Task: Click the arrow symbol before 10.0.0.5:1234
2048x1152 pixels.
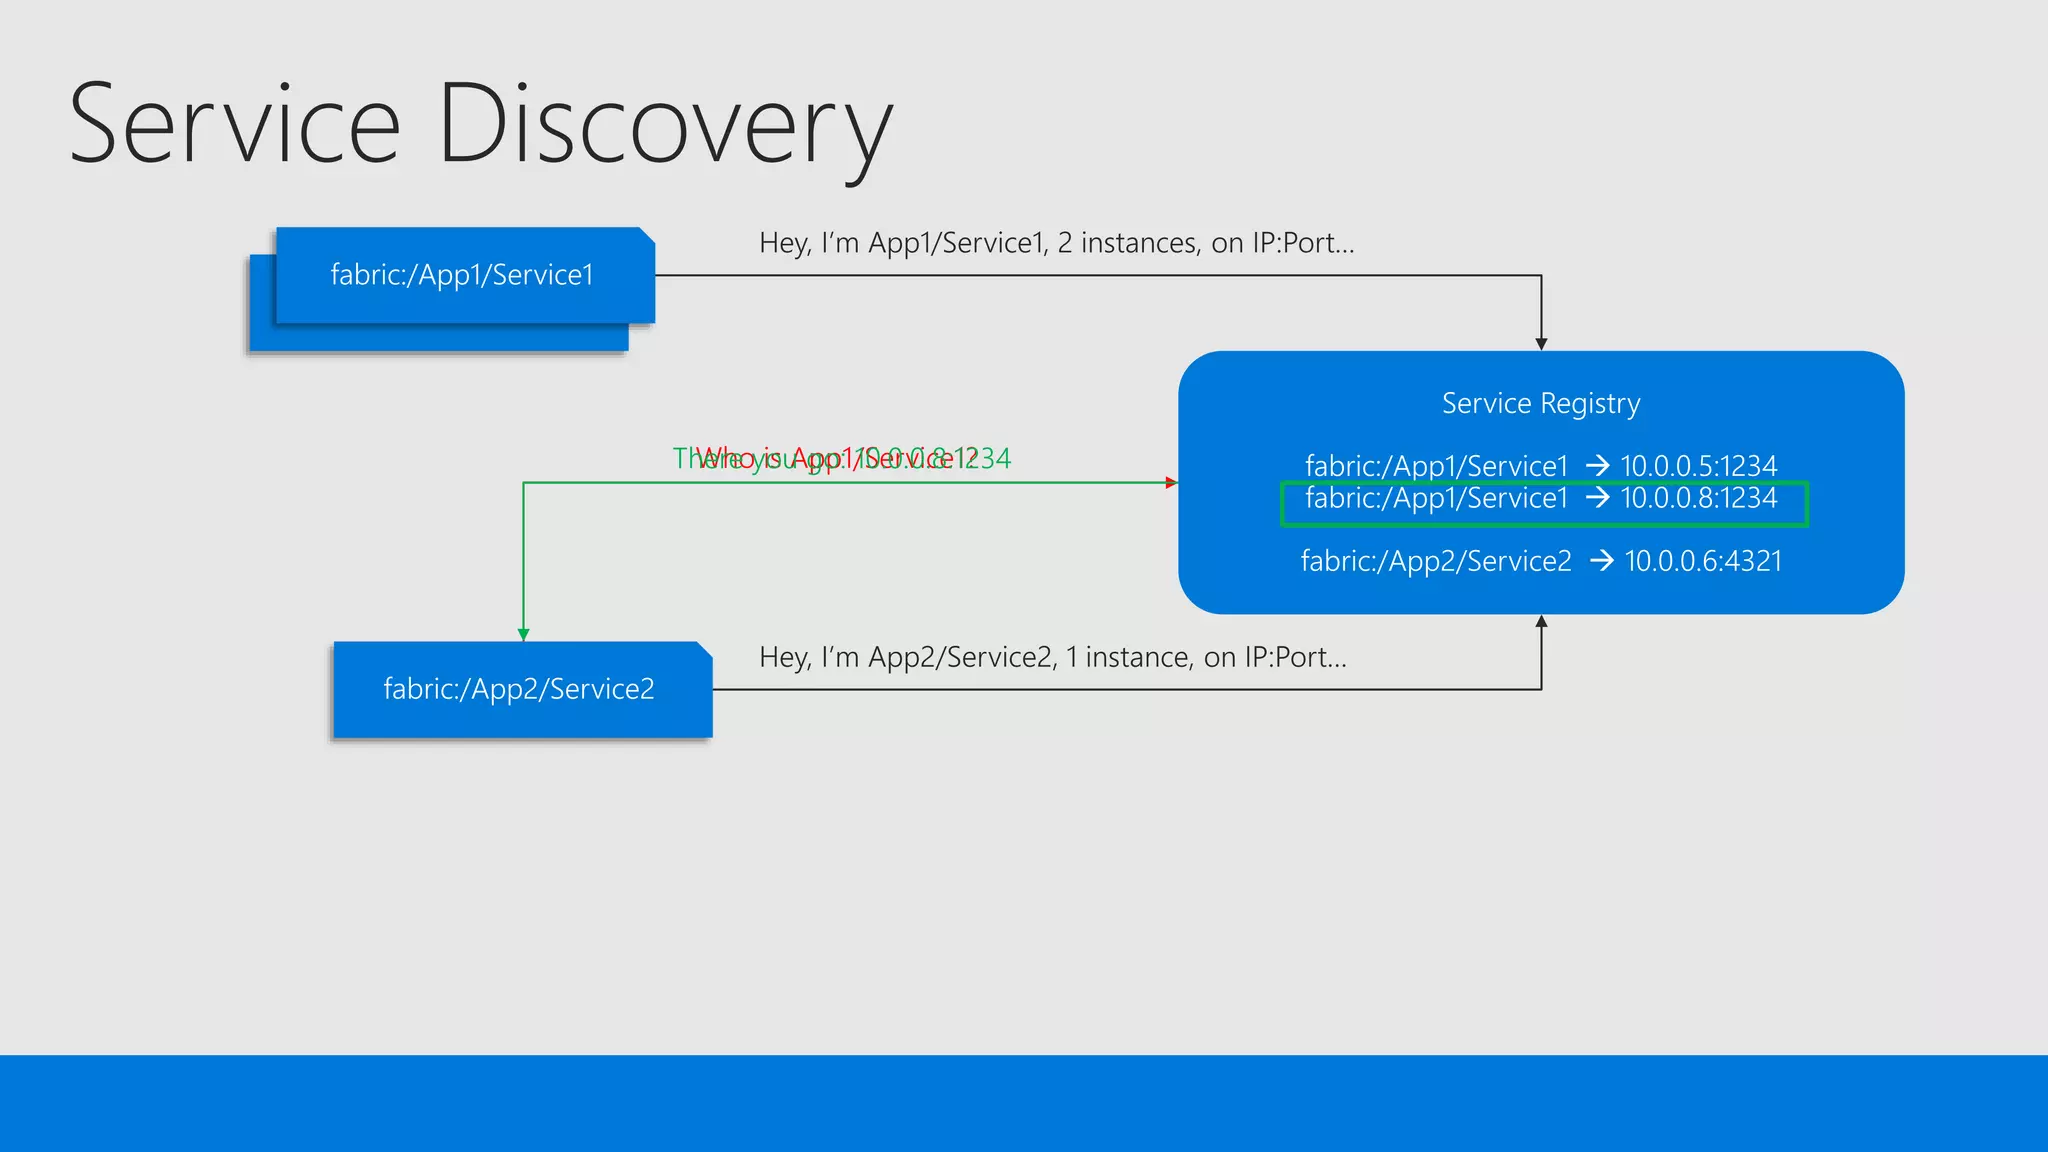Action: (1597, 466)
